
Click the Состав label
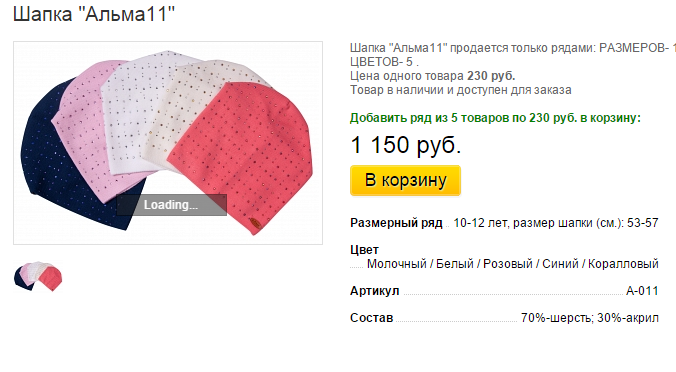point(372,318)
